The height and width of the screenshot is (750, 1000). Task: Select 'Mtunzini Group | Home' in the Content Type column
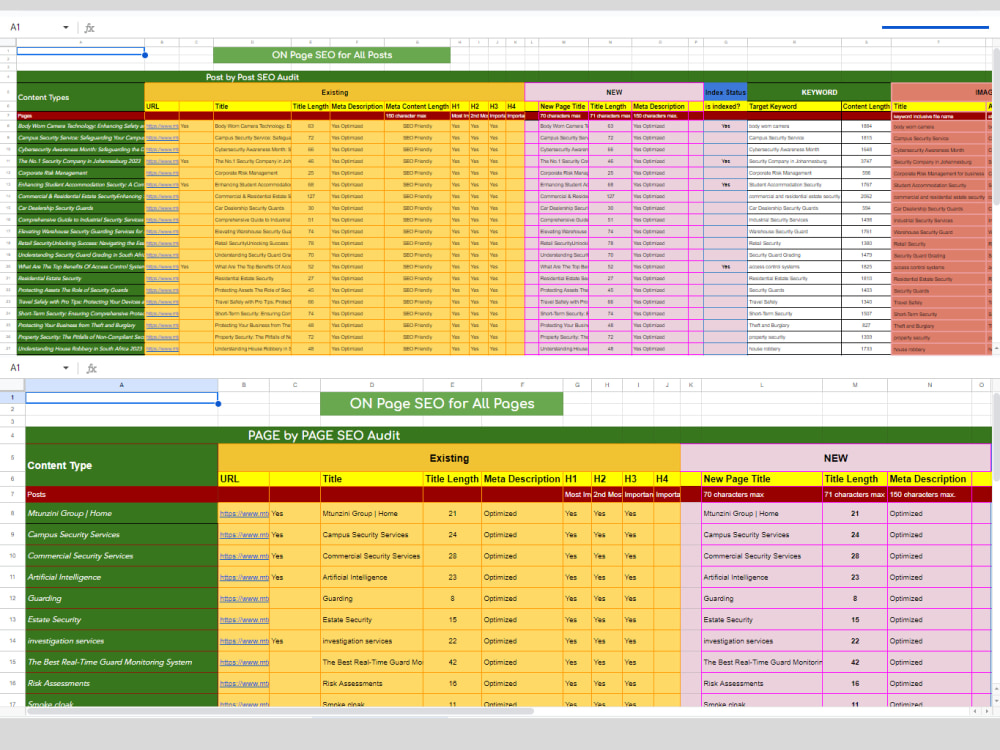coord(121,513)
